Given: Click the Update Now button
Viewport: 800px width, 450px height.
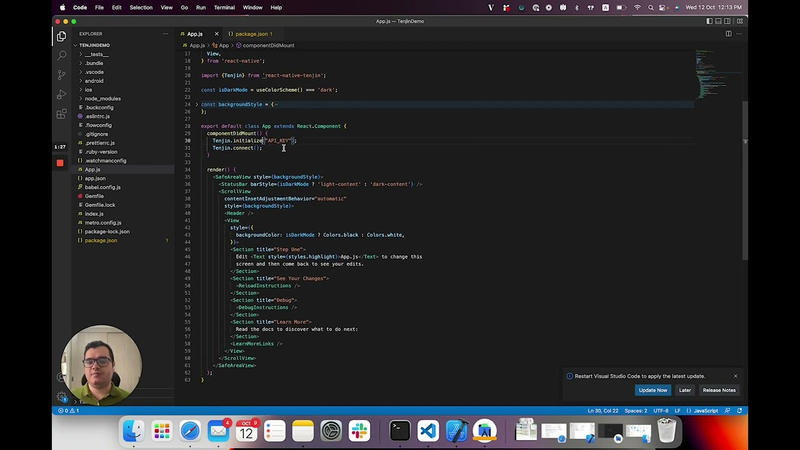Looking at the screenshot, I should coord(653,390).
